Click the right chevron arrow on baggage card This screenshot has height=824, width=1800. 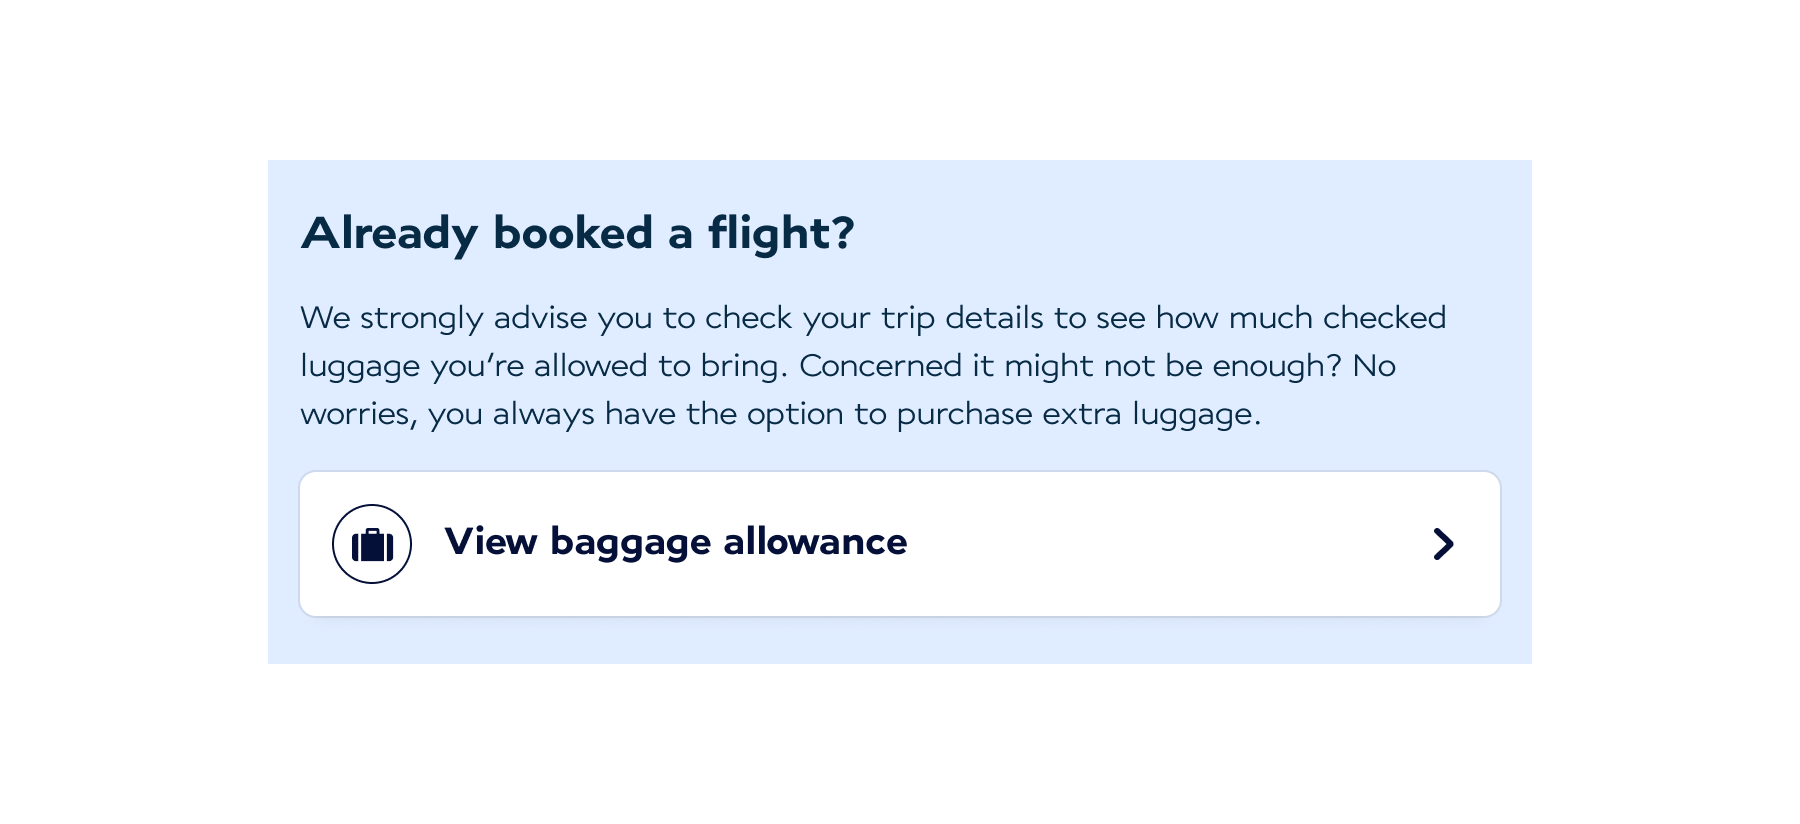coord(1442,544)
